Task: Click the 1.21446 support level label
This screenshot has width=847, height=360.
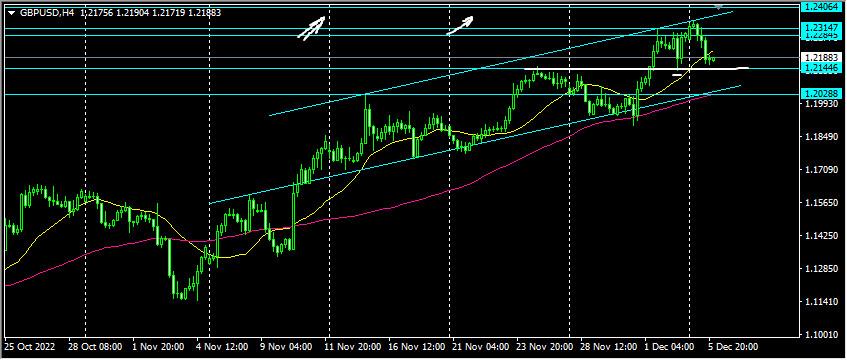Action: coord(821,68)
